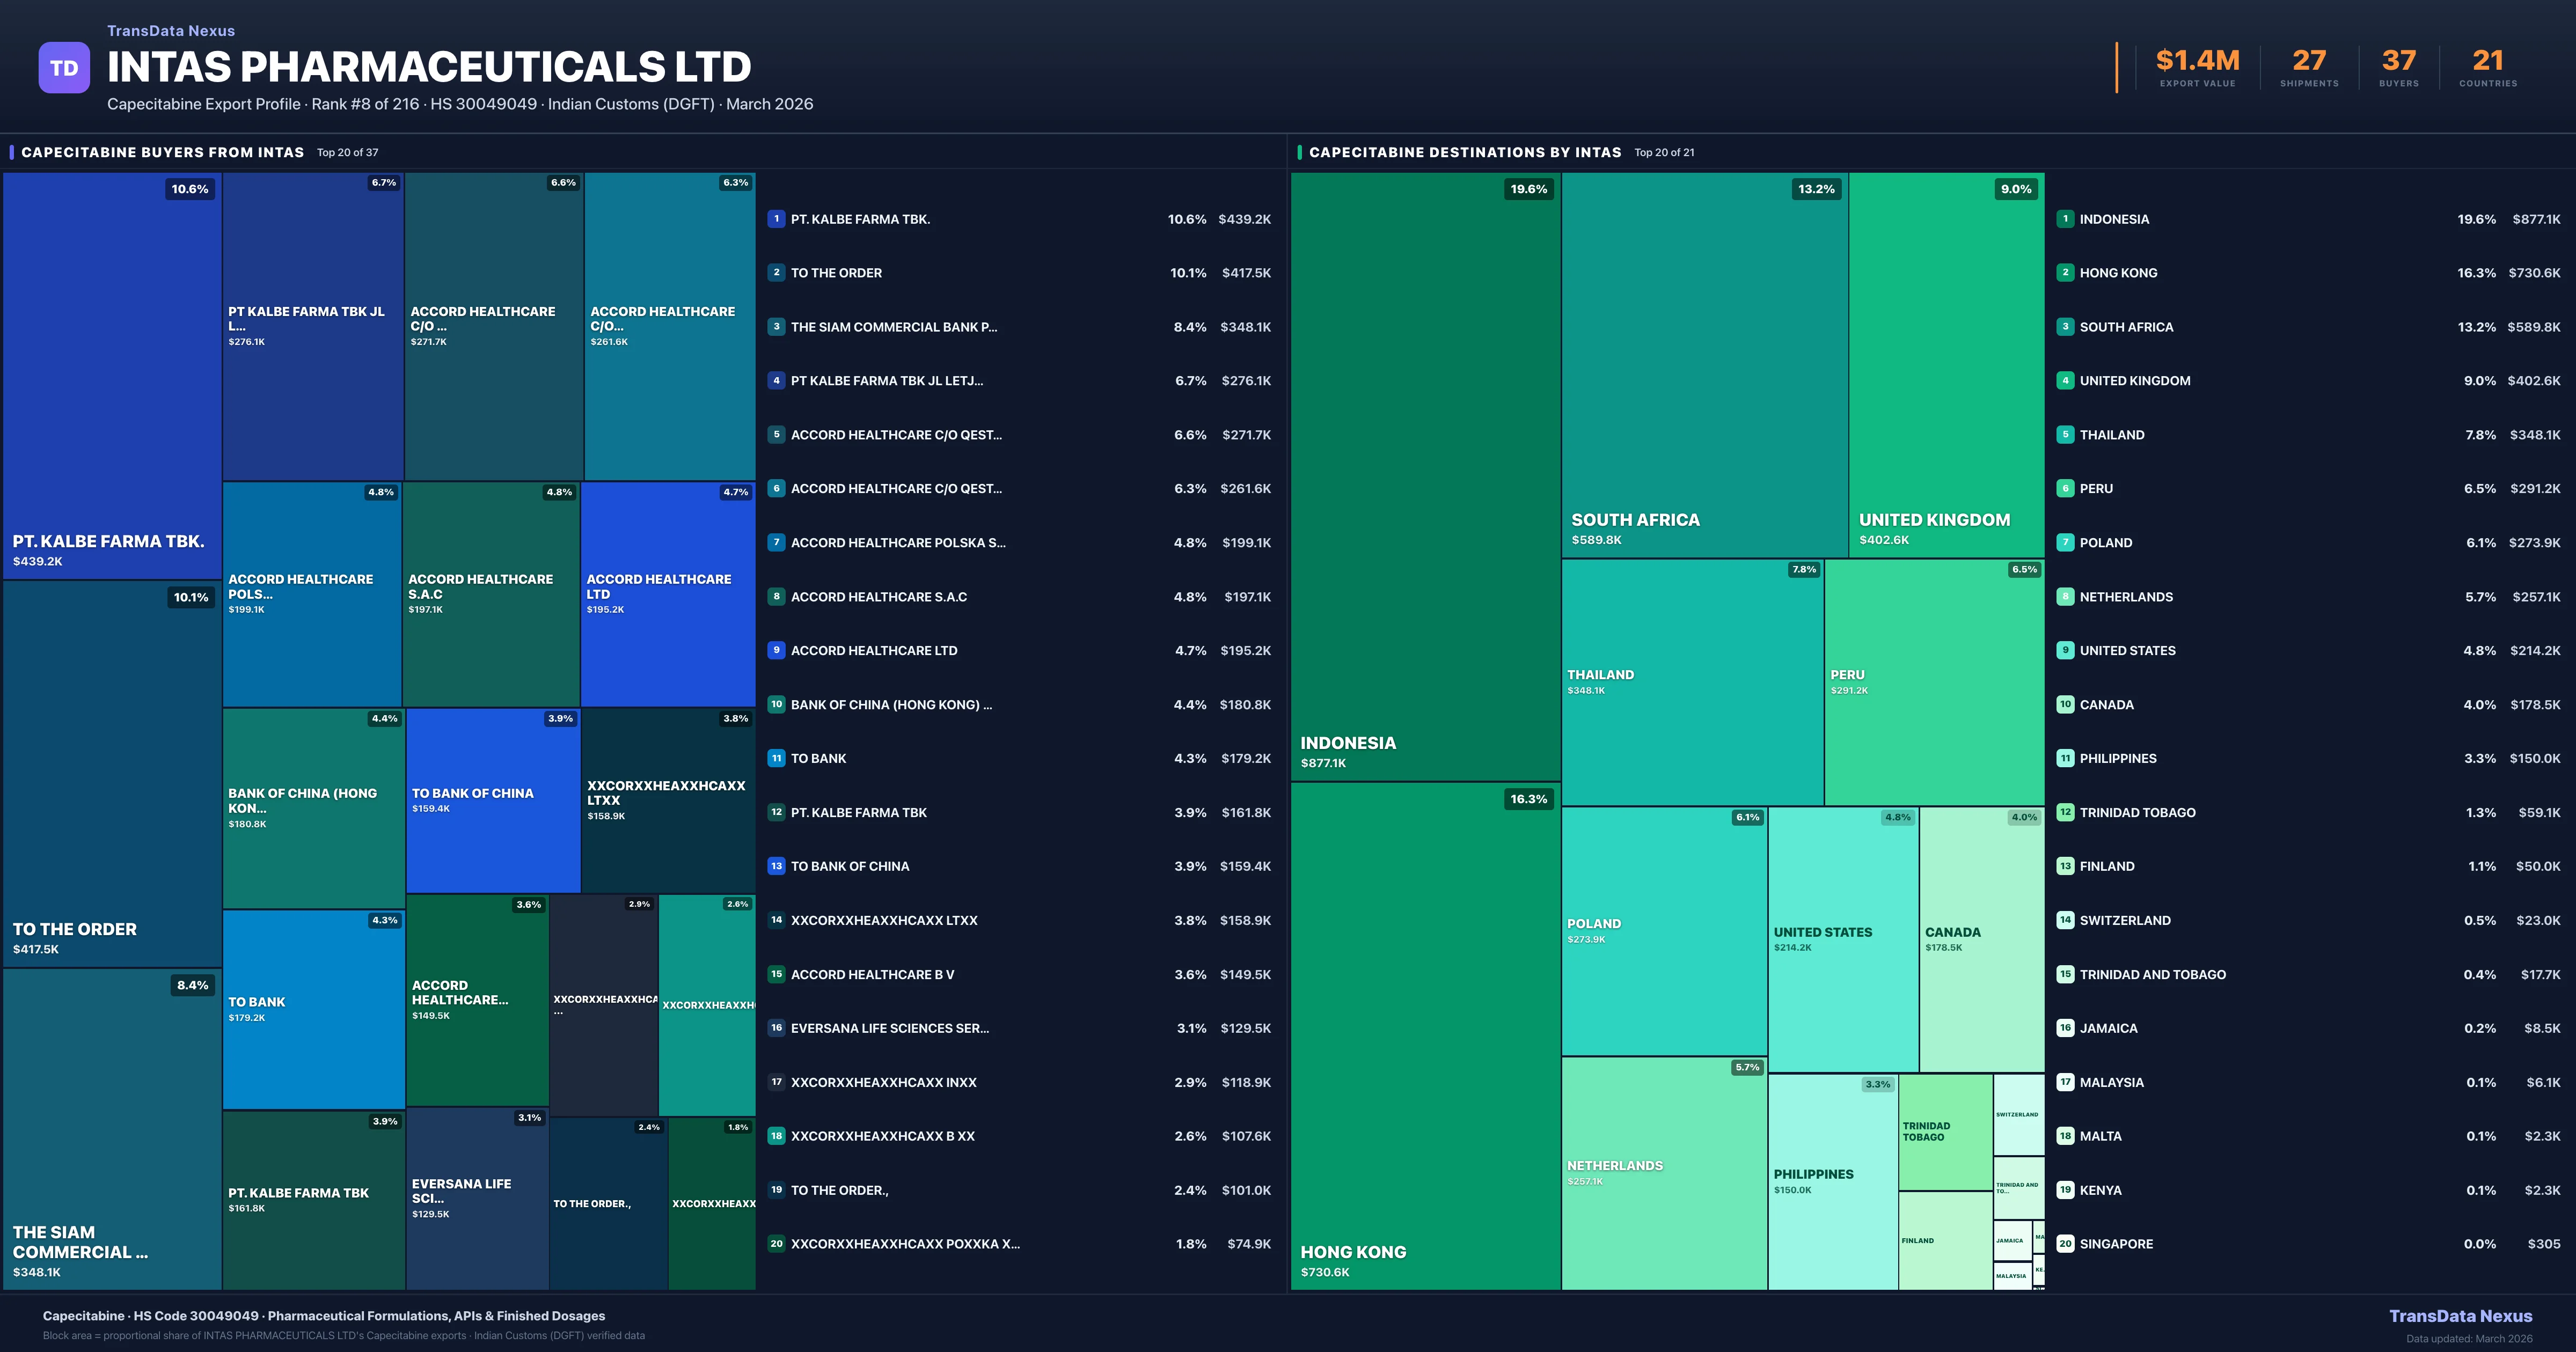Click rank 1 badge beside INDONESIA

coord(2065,219)
